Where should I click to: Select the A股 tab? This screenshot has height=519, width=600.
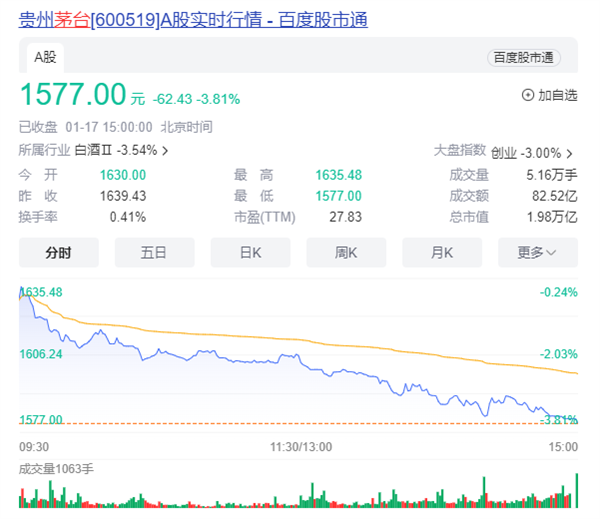coord(45,57)
